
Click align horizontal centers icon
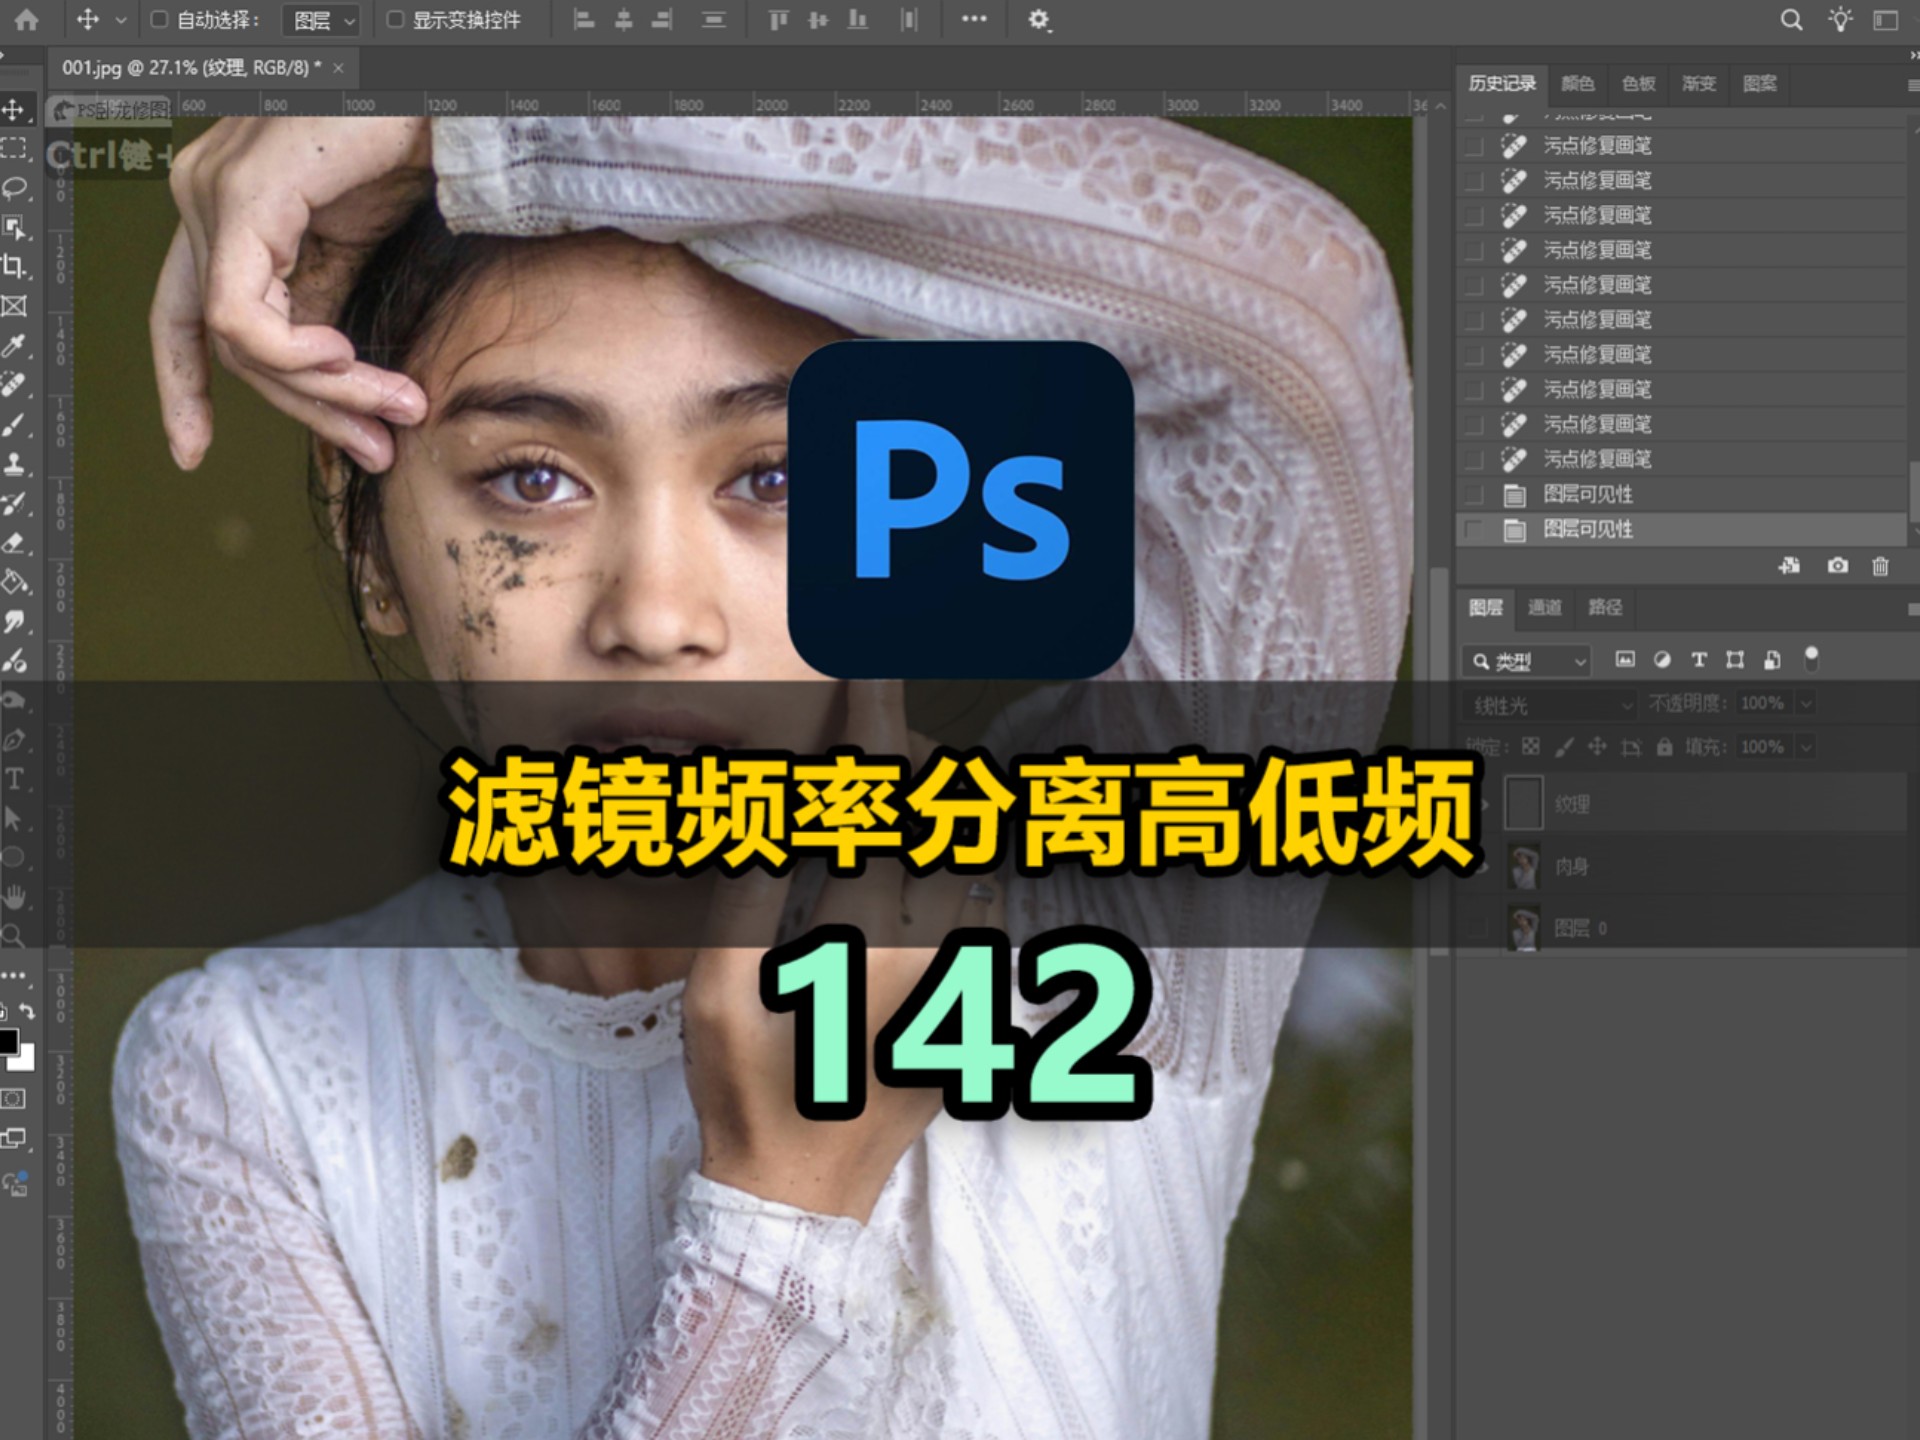point(623,20)
